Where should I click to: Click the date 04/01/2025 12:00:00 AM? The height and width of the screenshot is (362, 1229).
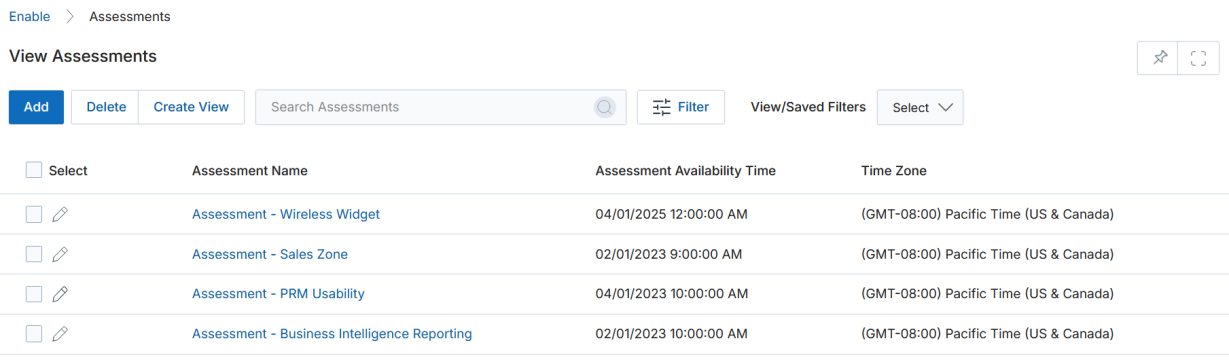[672, 214]
